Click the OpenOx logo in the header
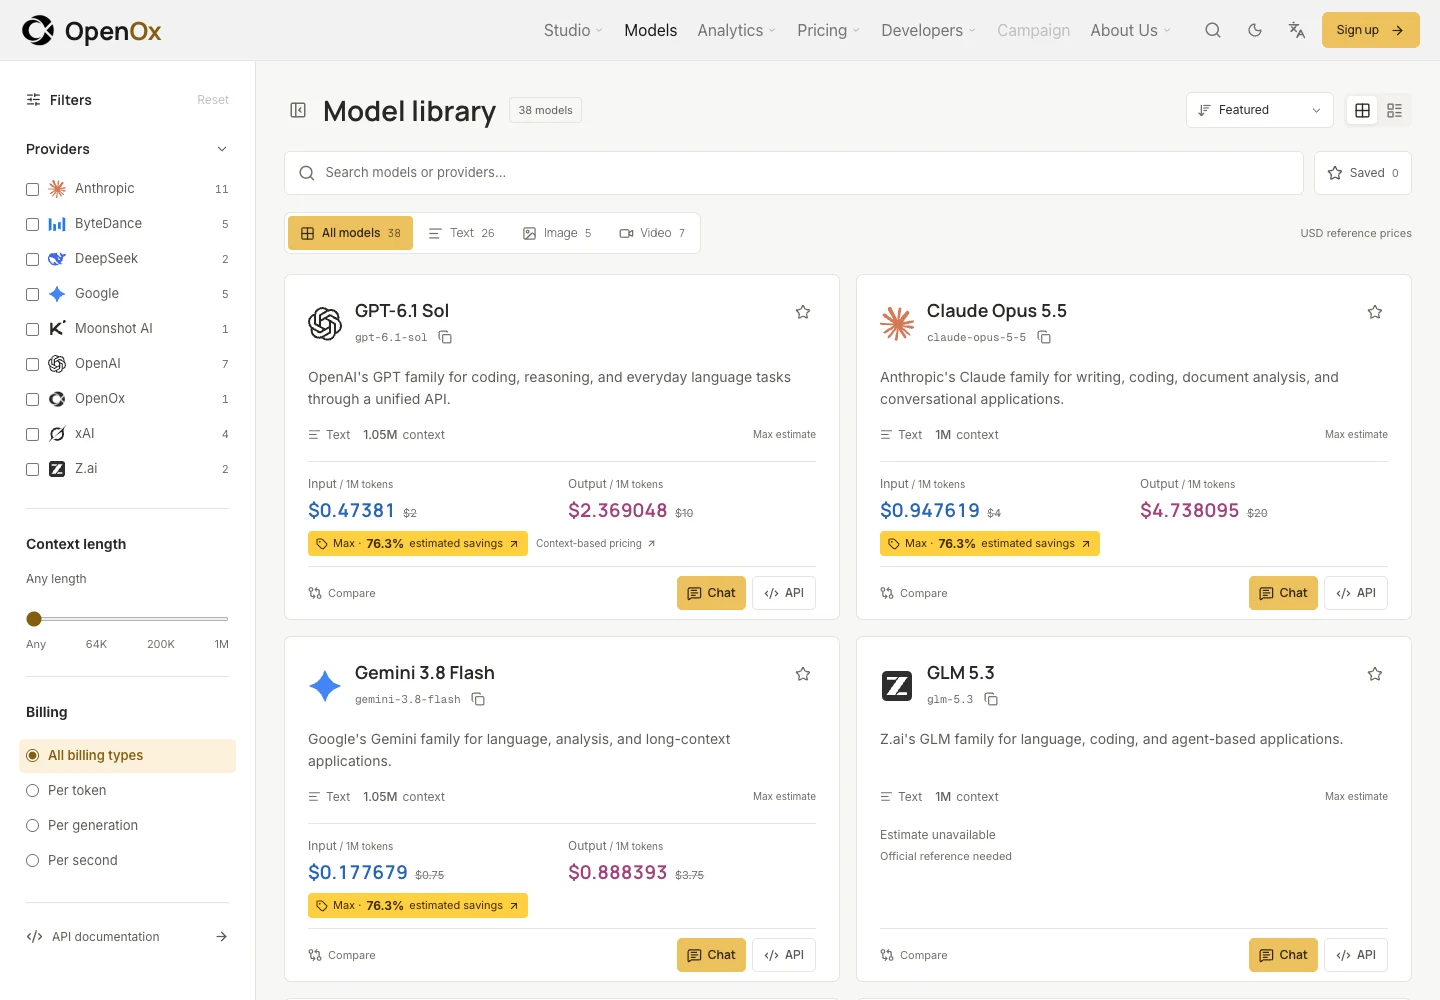Viewport: 1440px width, 1000px height. (91, 31)
